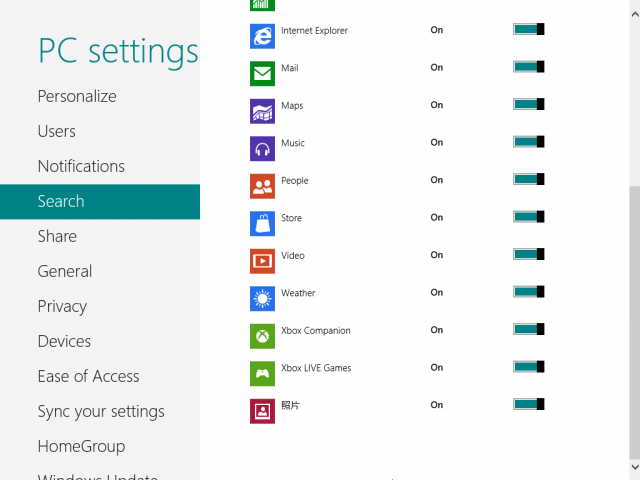Click the Xbox Companion icon

(262, 336)
